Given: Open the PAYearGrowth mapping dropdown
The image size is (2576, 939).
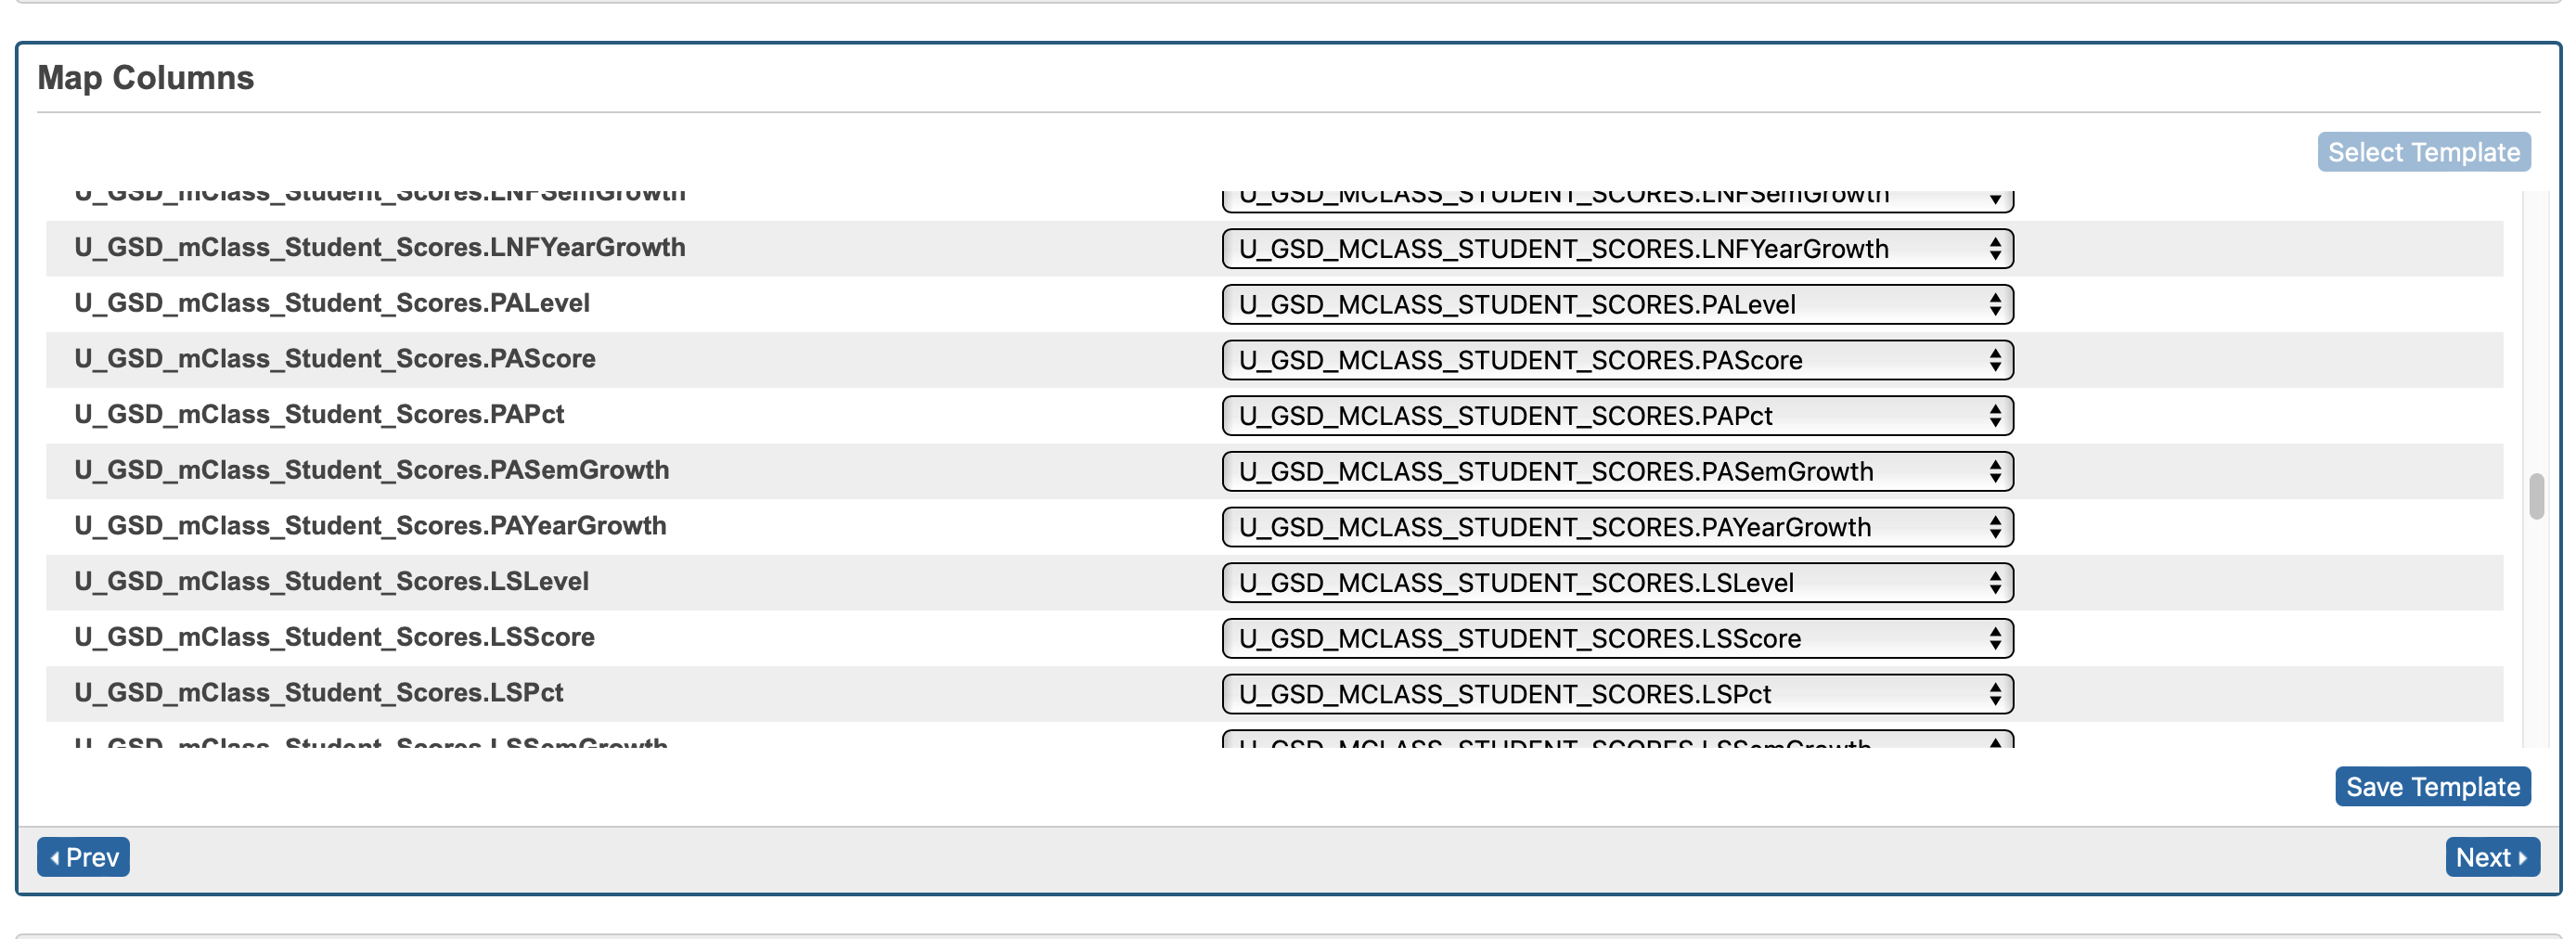Looking at the screenshot, I should [1616, 527].
